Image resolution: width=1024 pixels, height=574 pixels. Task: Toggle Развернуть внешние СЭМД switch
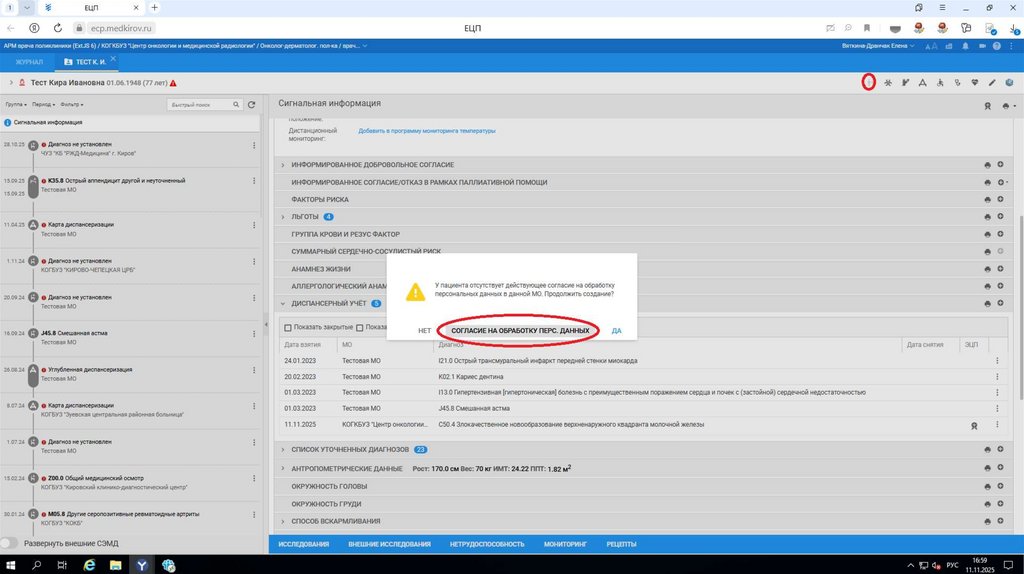click(8, 543)
